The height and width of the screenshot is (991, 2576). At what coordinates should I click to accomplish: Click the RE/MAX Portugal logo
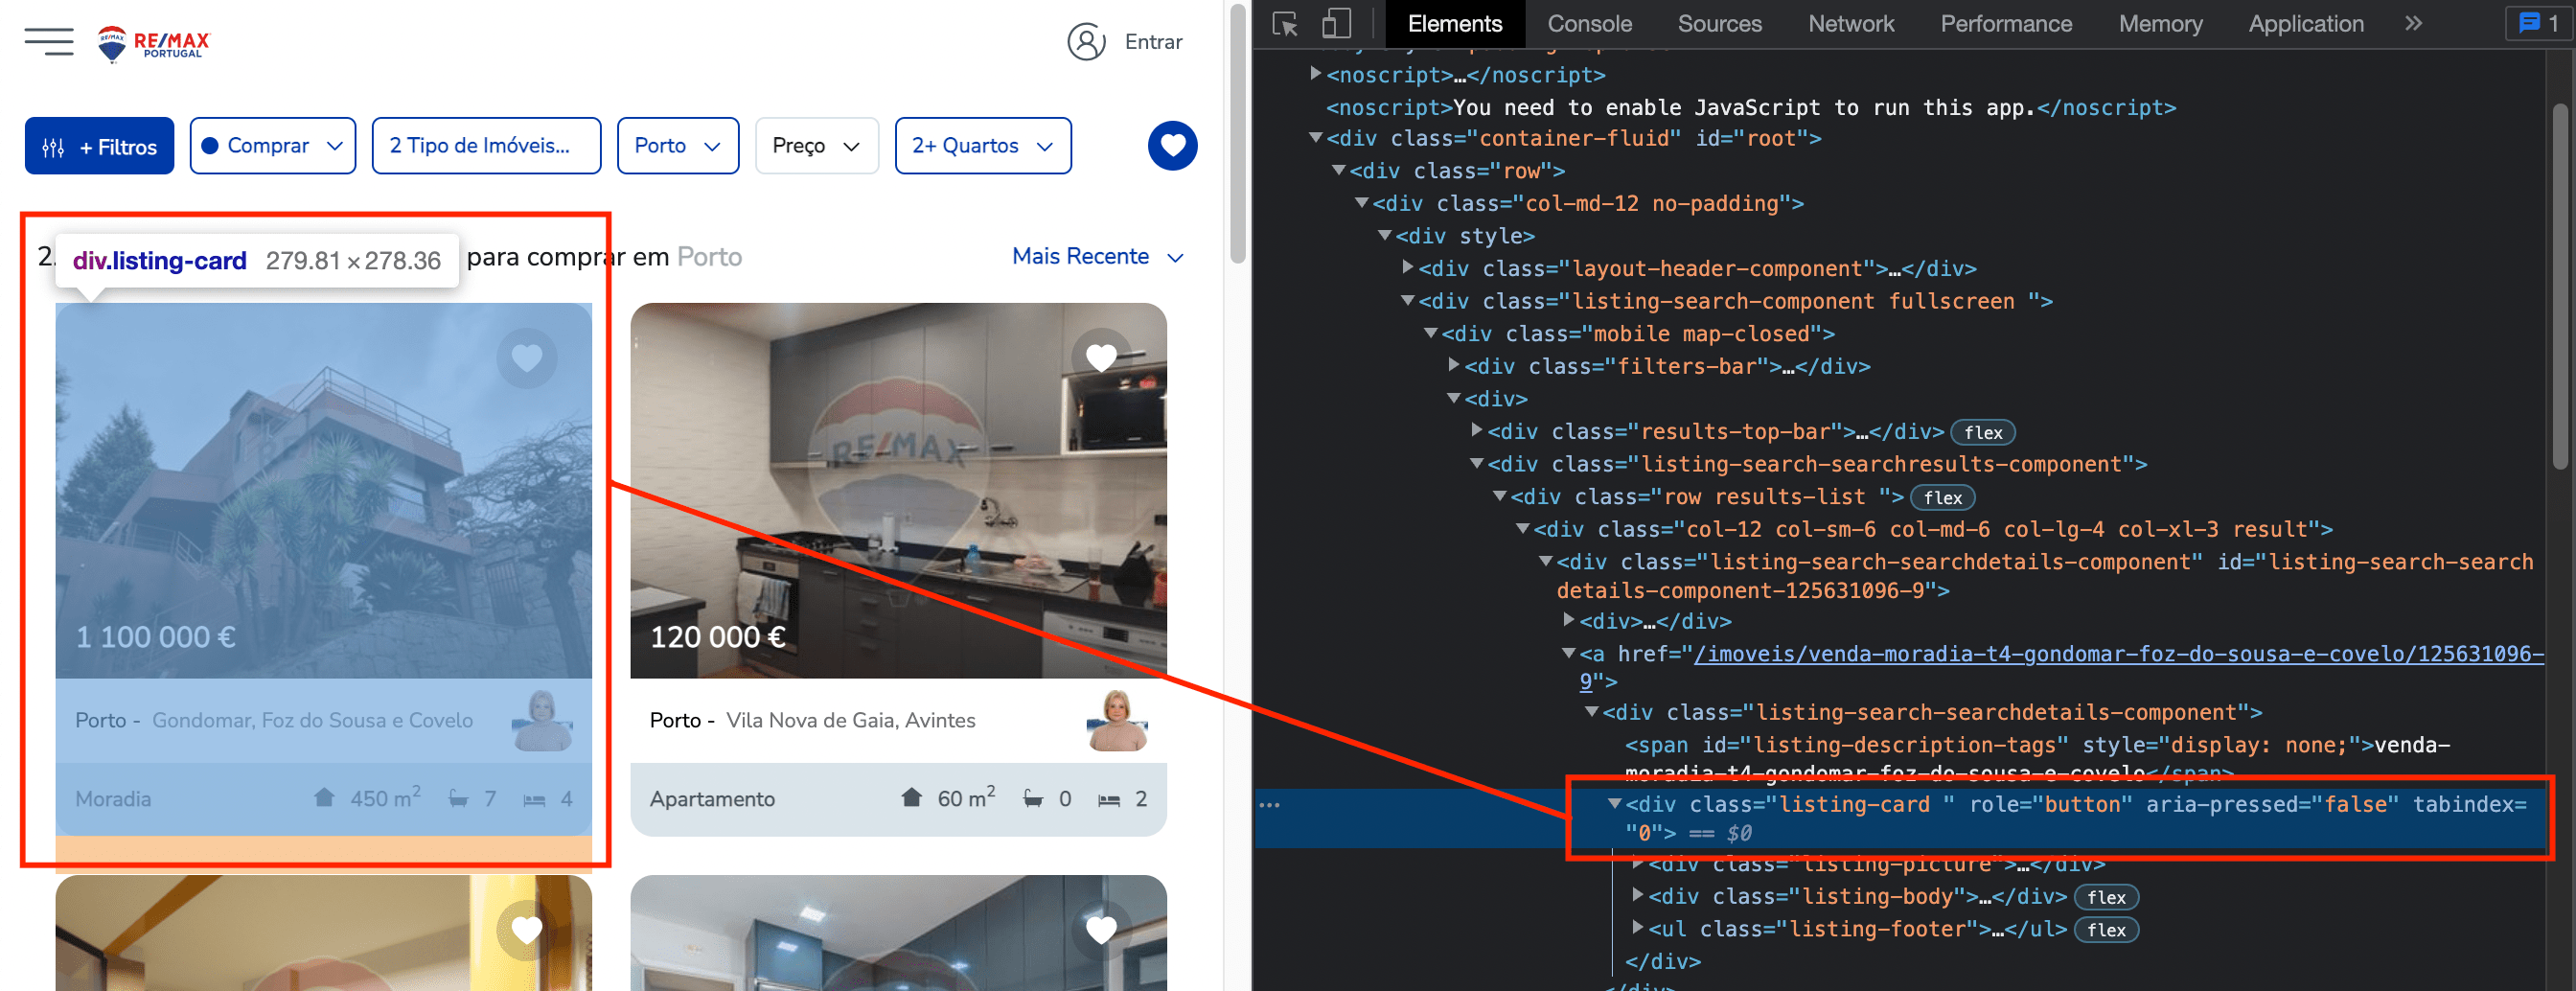154,43
